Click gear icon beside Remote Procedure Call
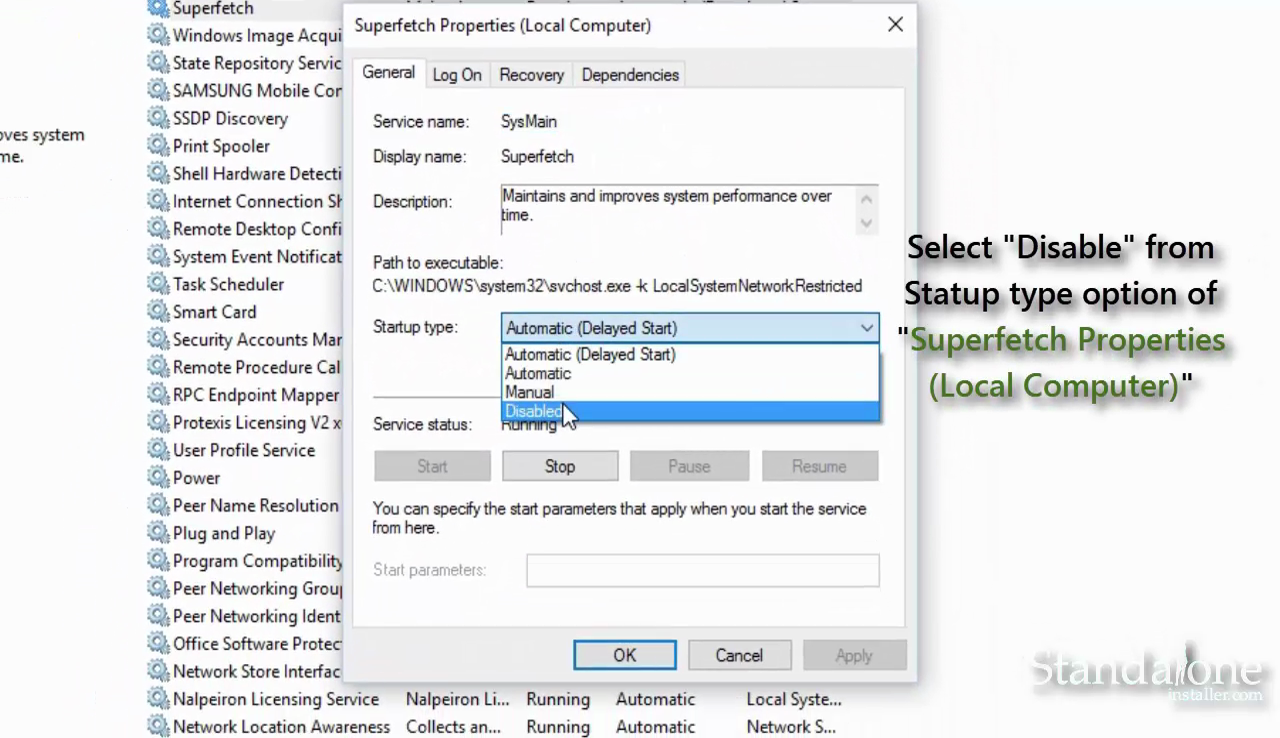The width and height of the screenshot is (1280, 738). [158, 367]
